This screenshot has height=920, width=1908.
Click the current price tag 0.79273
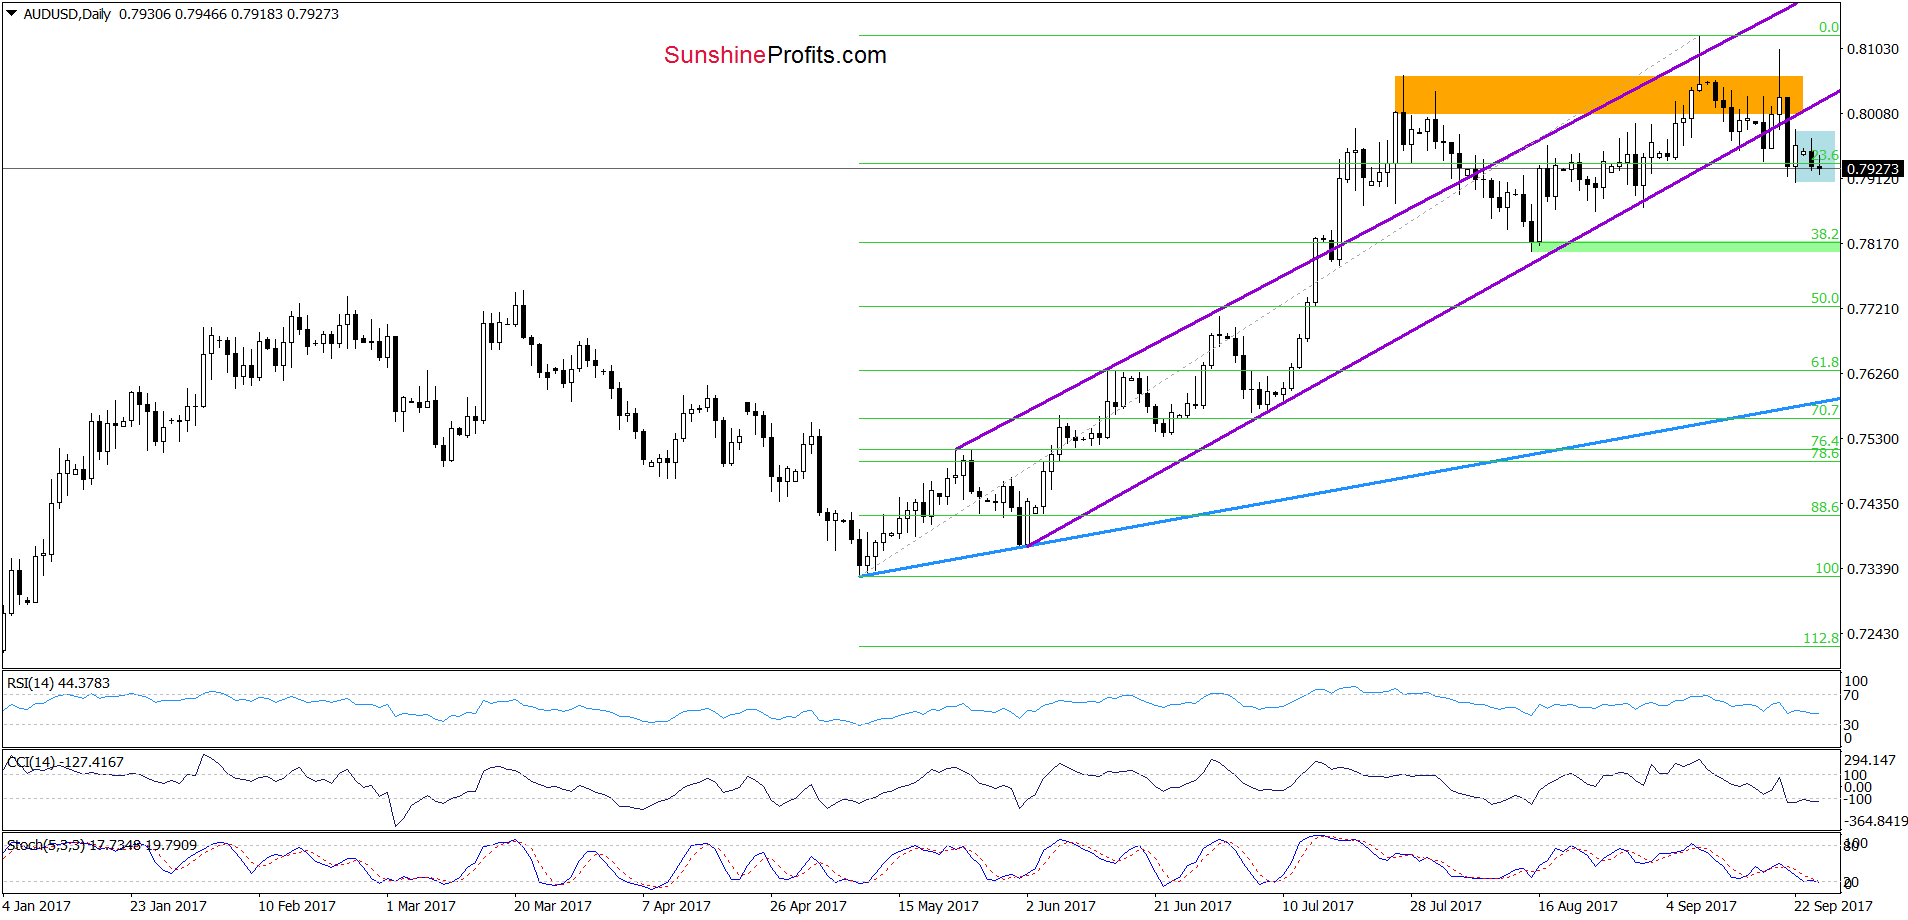pyautogui.click(x=1872, y=169)
